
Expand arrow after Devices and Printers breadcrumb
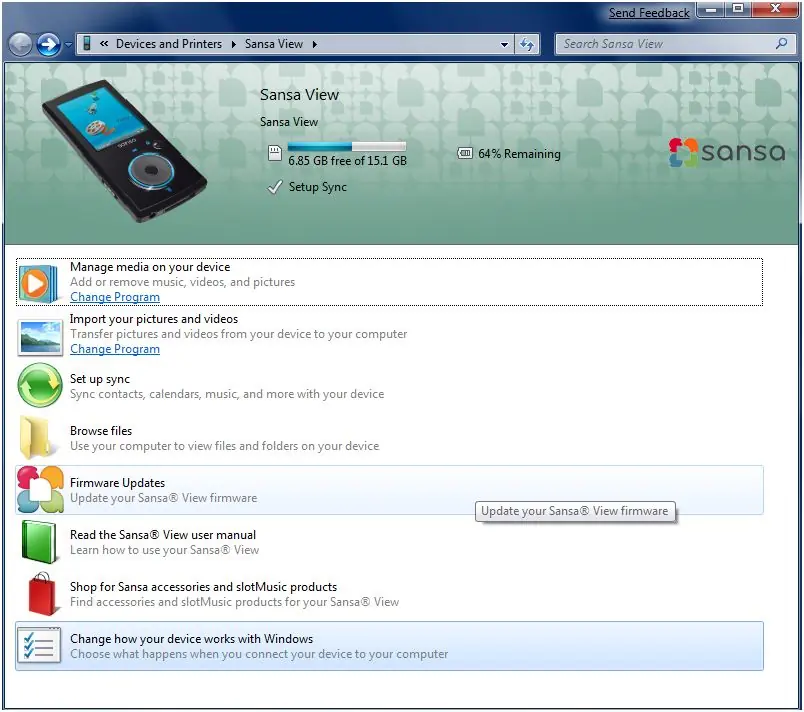234,44
